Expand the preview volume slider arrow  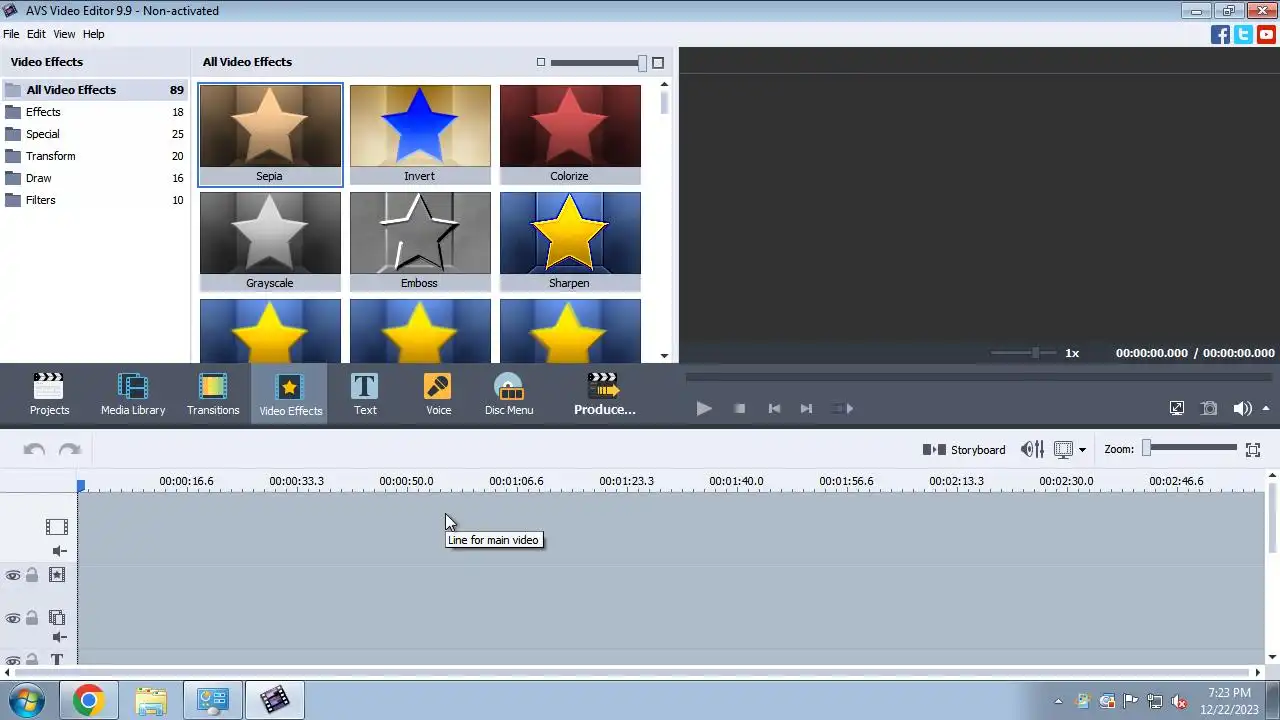tap(1266, 408)
